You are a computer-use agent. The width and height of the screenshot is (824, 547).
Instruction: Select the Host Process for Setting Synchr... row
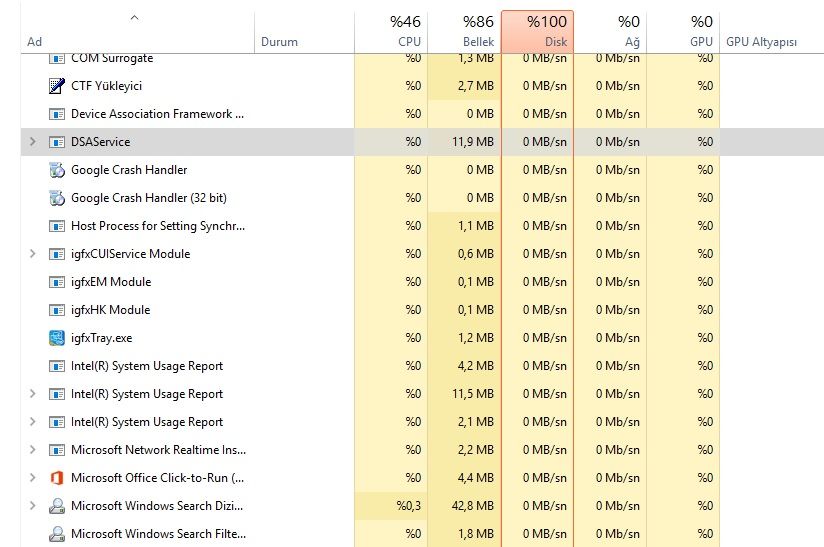click(x=157, y=226)
